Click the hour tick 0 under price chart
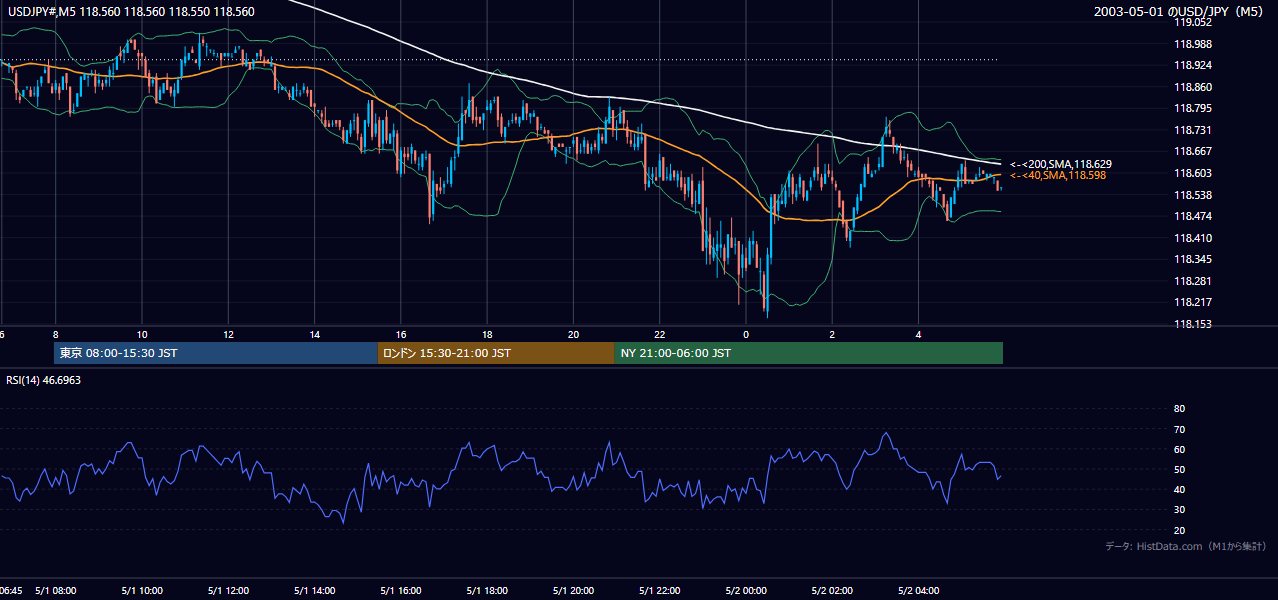 tap(746, 335)
